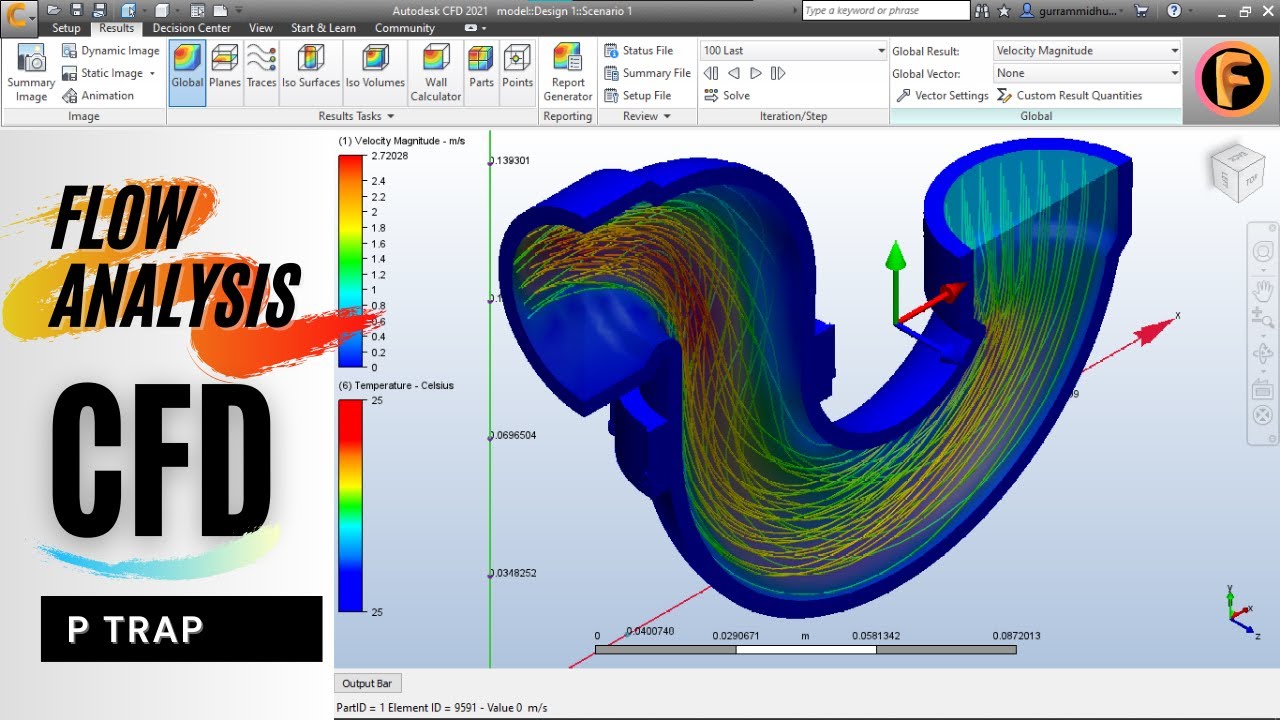Select the Iso Surfaces task

click(311, 72)
